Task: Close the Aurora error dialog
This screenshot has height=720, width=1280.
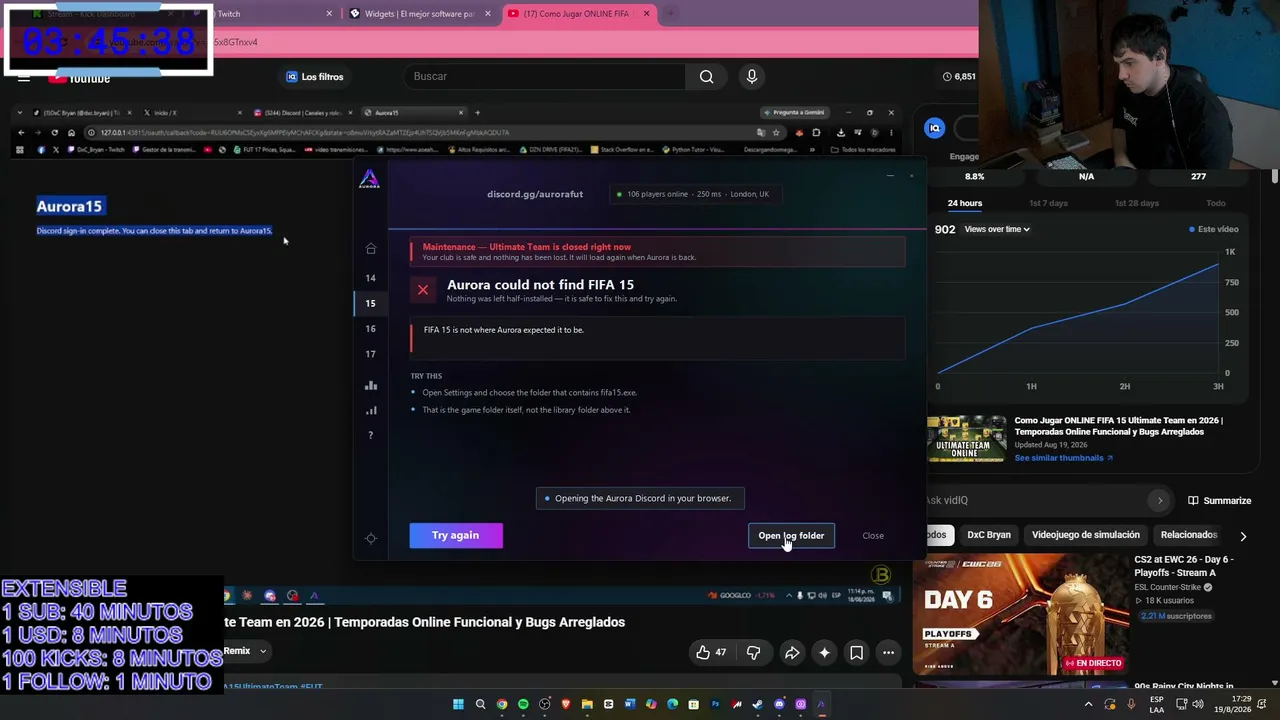Action: pos(873,535)
